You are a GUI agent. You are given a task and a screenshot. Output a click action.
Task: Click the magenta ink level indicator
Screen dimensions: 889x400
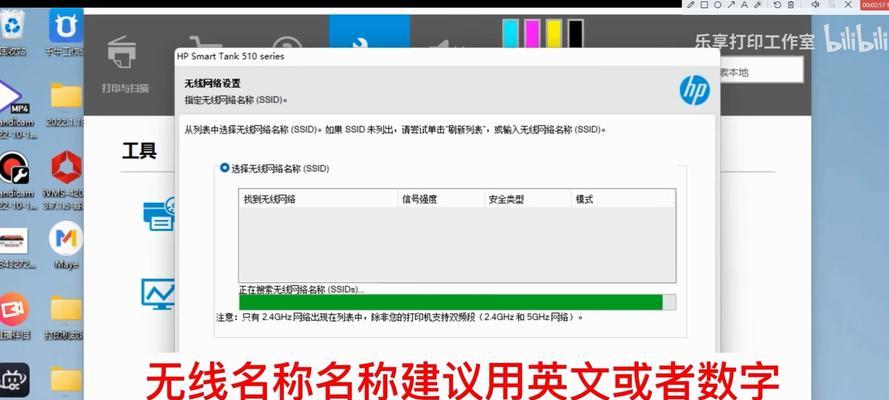click(531, 33)
